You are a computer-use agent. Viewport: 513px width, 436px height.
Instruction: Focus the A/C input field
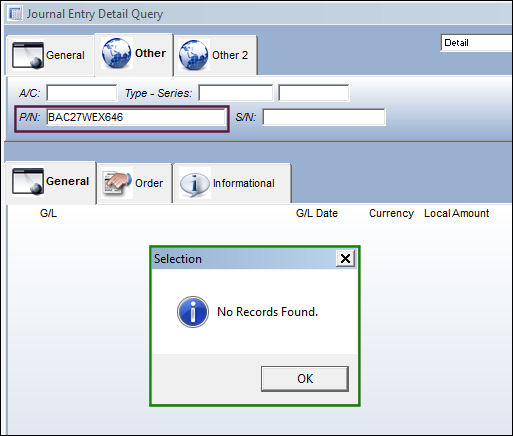pyautogui.click(x=82, y=93)
